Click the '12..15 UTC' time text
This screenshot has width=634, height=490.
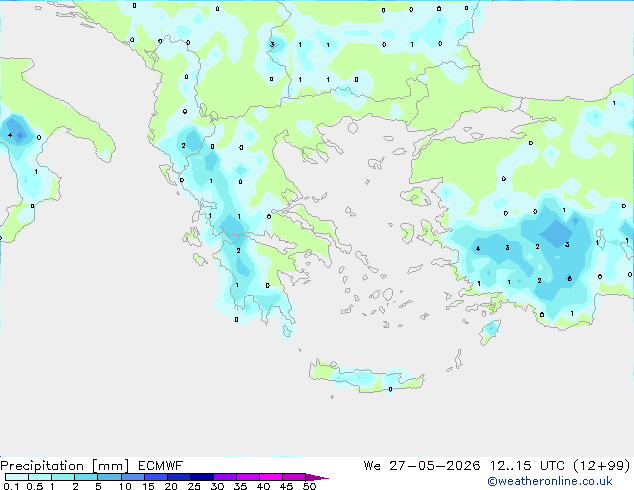pos(527,466)
